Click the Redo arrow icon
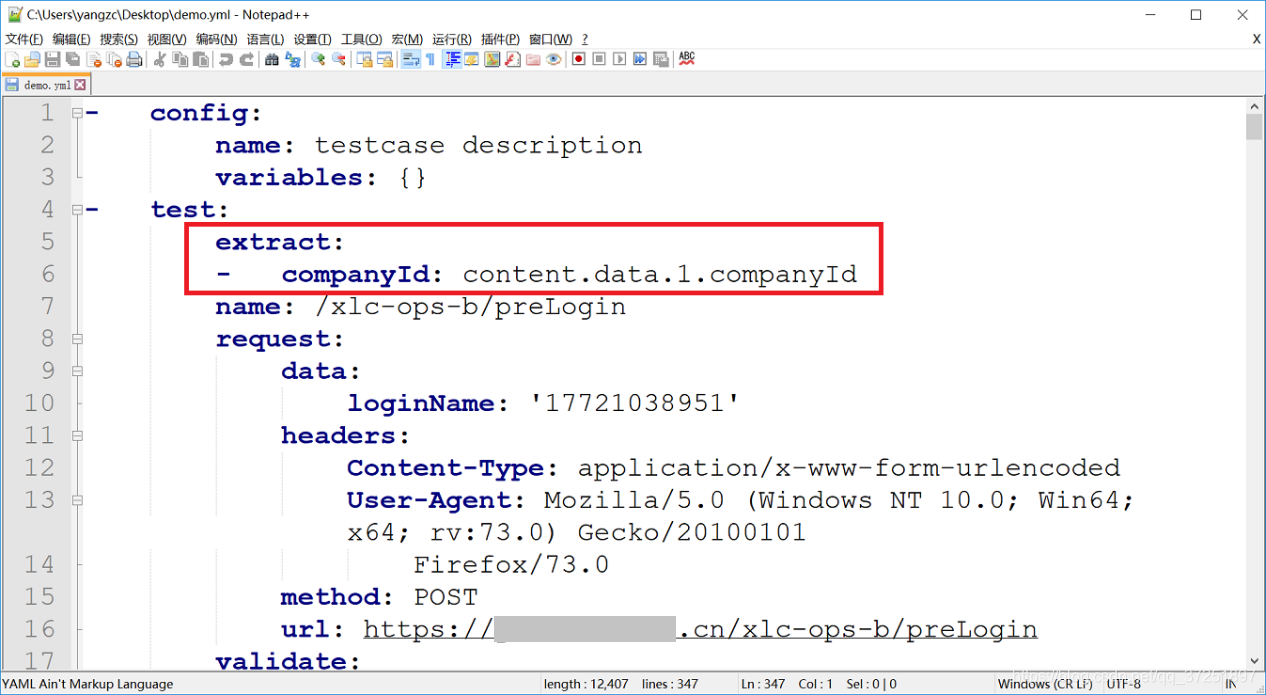The image size is (1266, 695). point(247,60)
